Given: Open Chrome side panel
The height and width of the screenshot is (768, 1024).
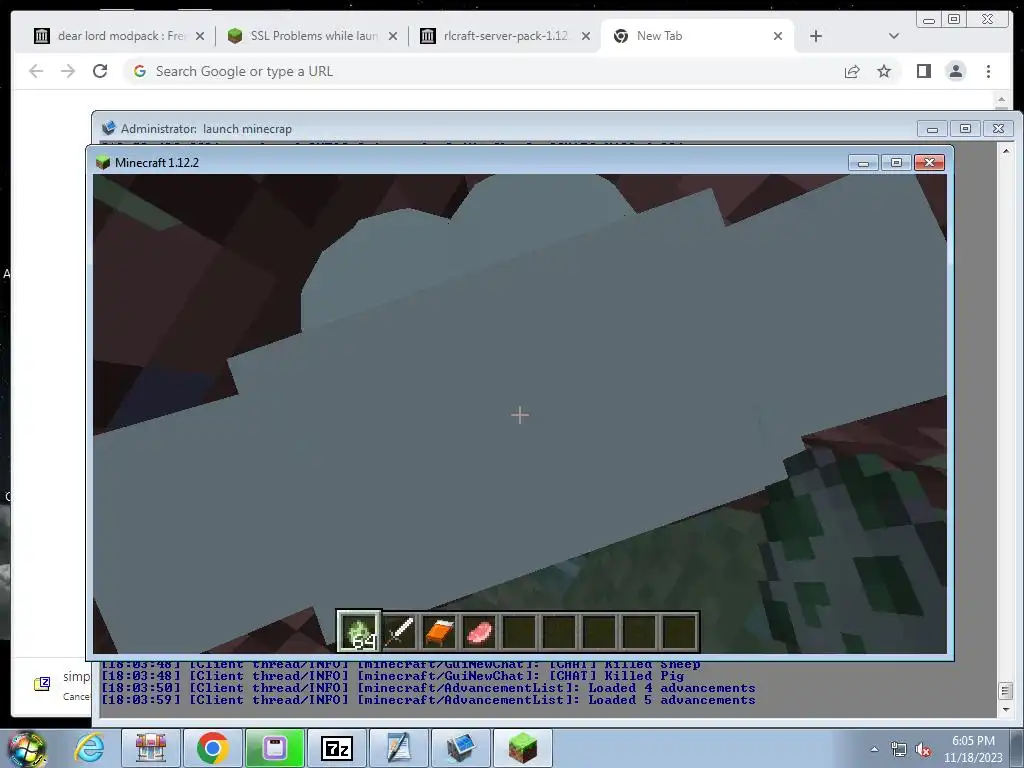Looking at the screenshot, I should [x=923, y=71].
